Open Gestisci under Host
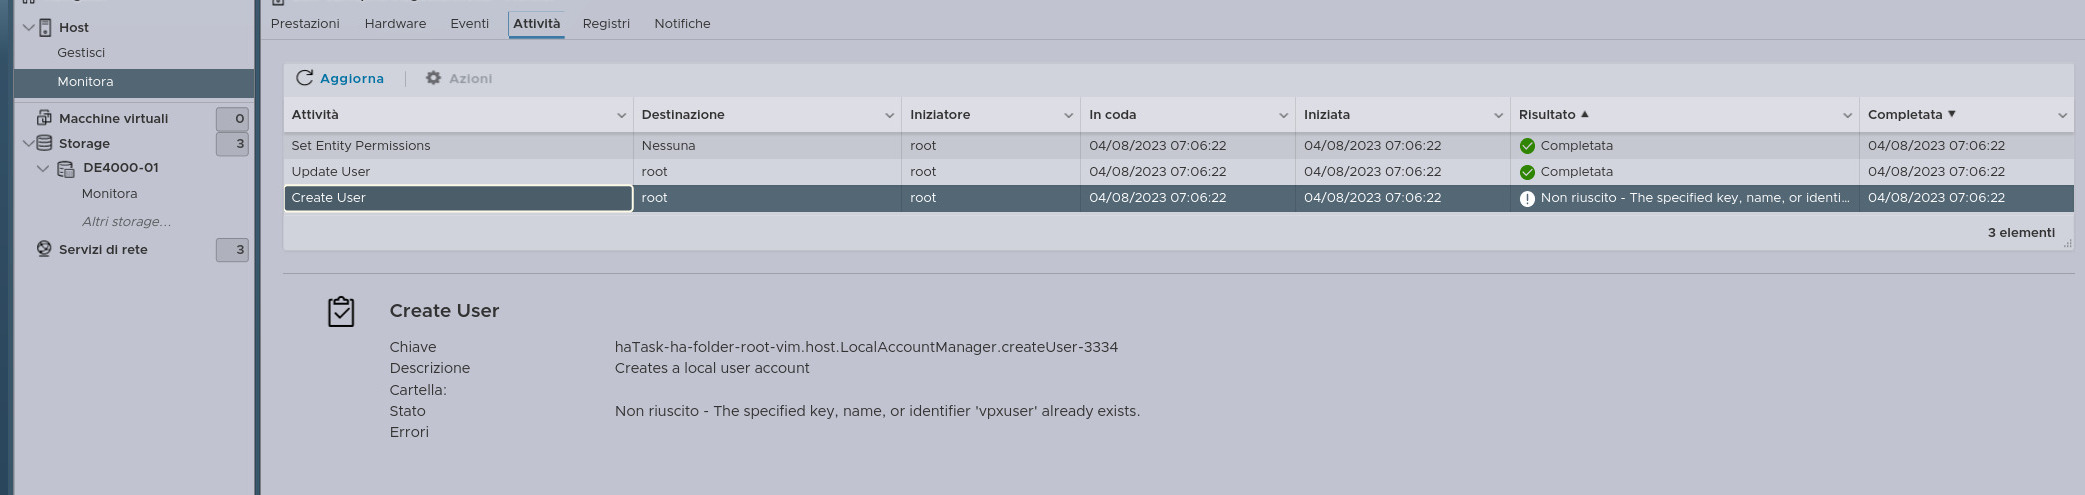The height and width of the screenshot is (495, 2085). (81, 52)
